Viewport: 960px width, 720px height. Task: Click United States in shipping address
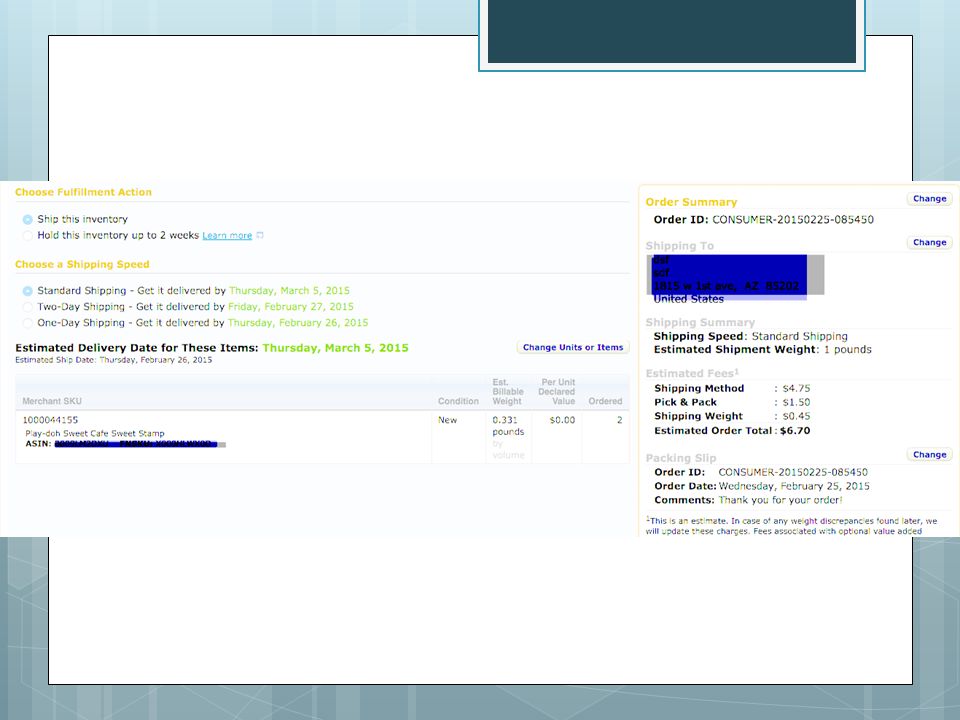pyautogui.click(x=688, y=299)
